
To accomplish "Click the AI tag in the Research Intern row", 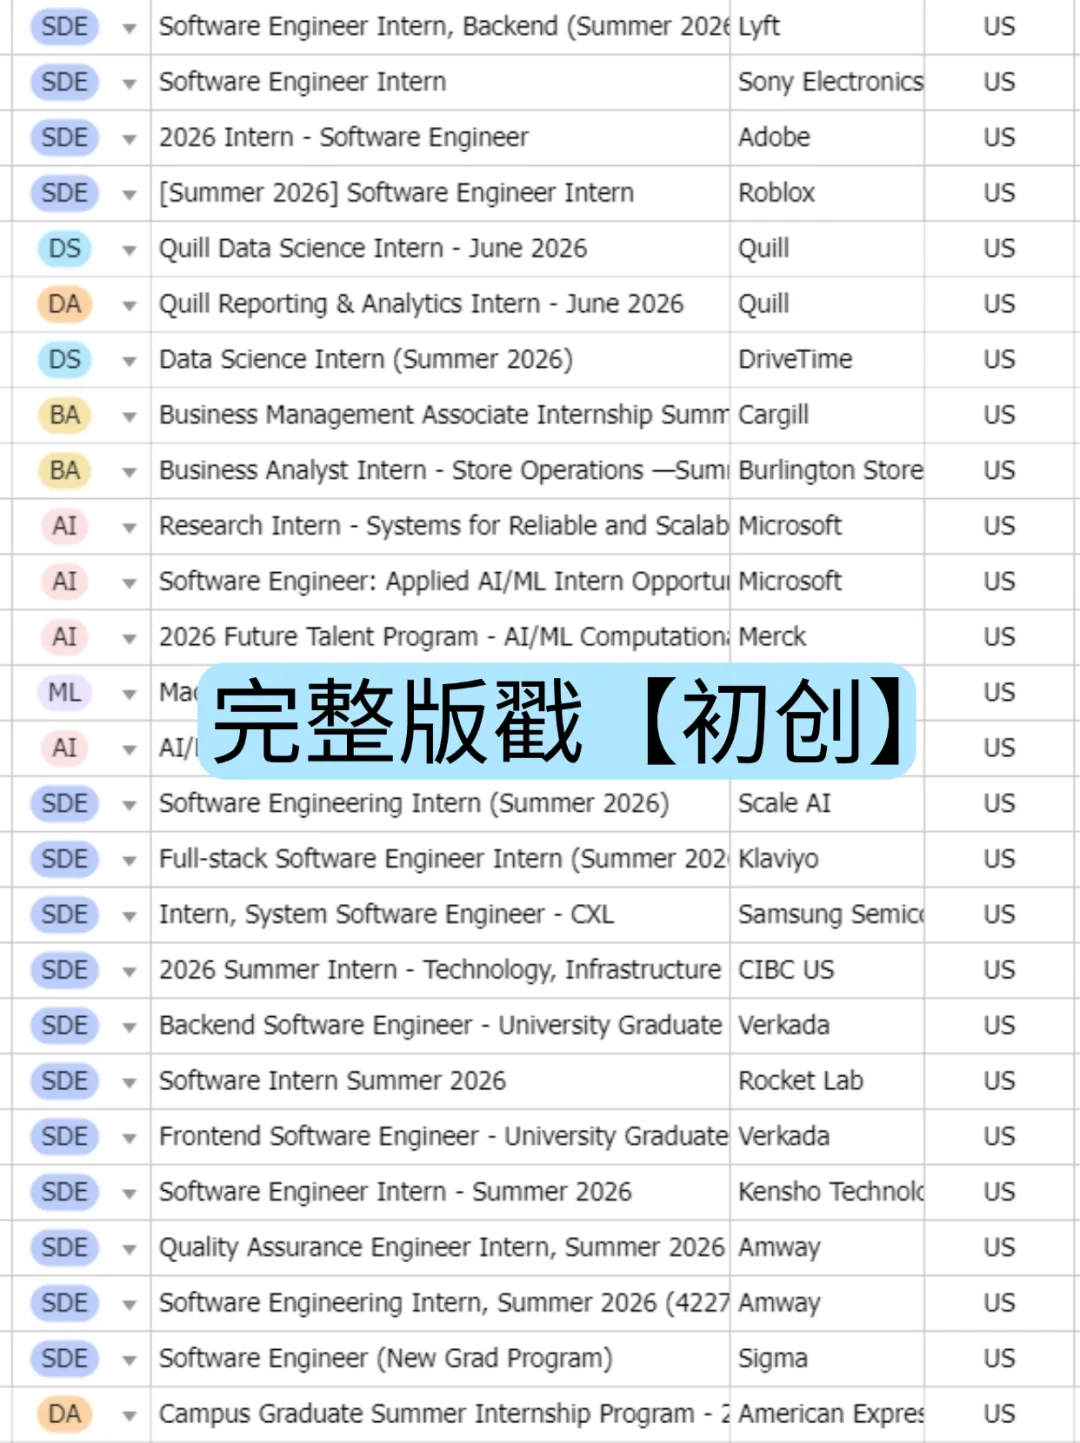I will click(65, 526).
